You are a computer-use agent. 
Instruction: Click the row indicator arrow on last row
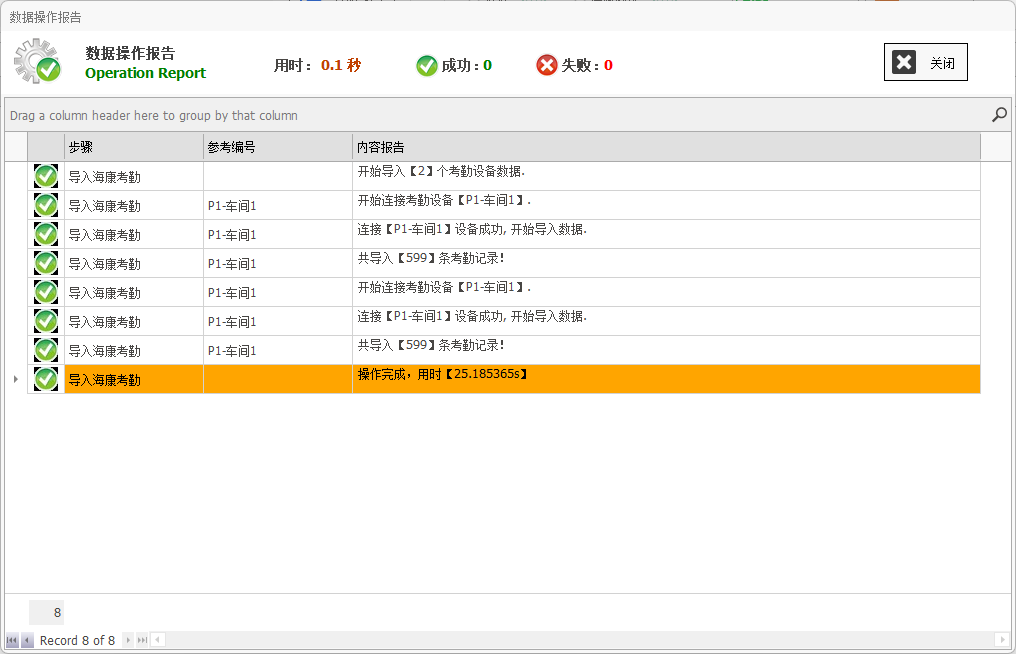(15, 379)
